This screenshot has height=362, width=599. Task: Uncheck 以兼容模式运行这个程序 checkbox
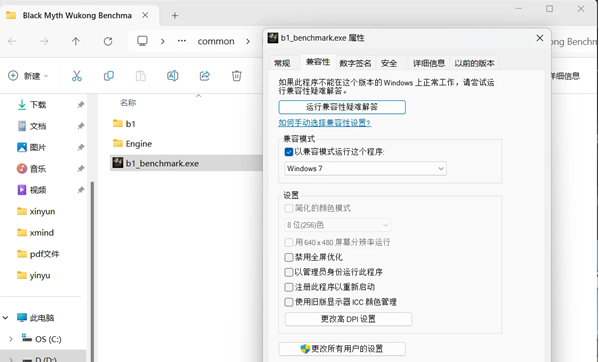tap(289, 152)
